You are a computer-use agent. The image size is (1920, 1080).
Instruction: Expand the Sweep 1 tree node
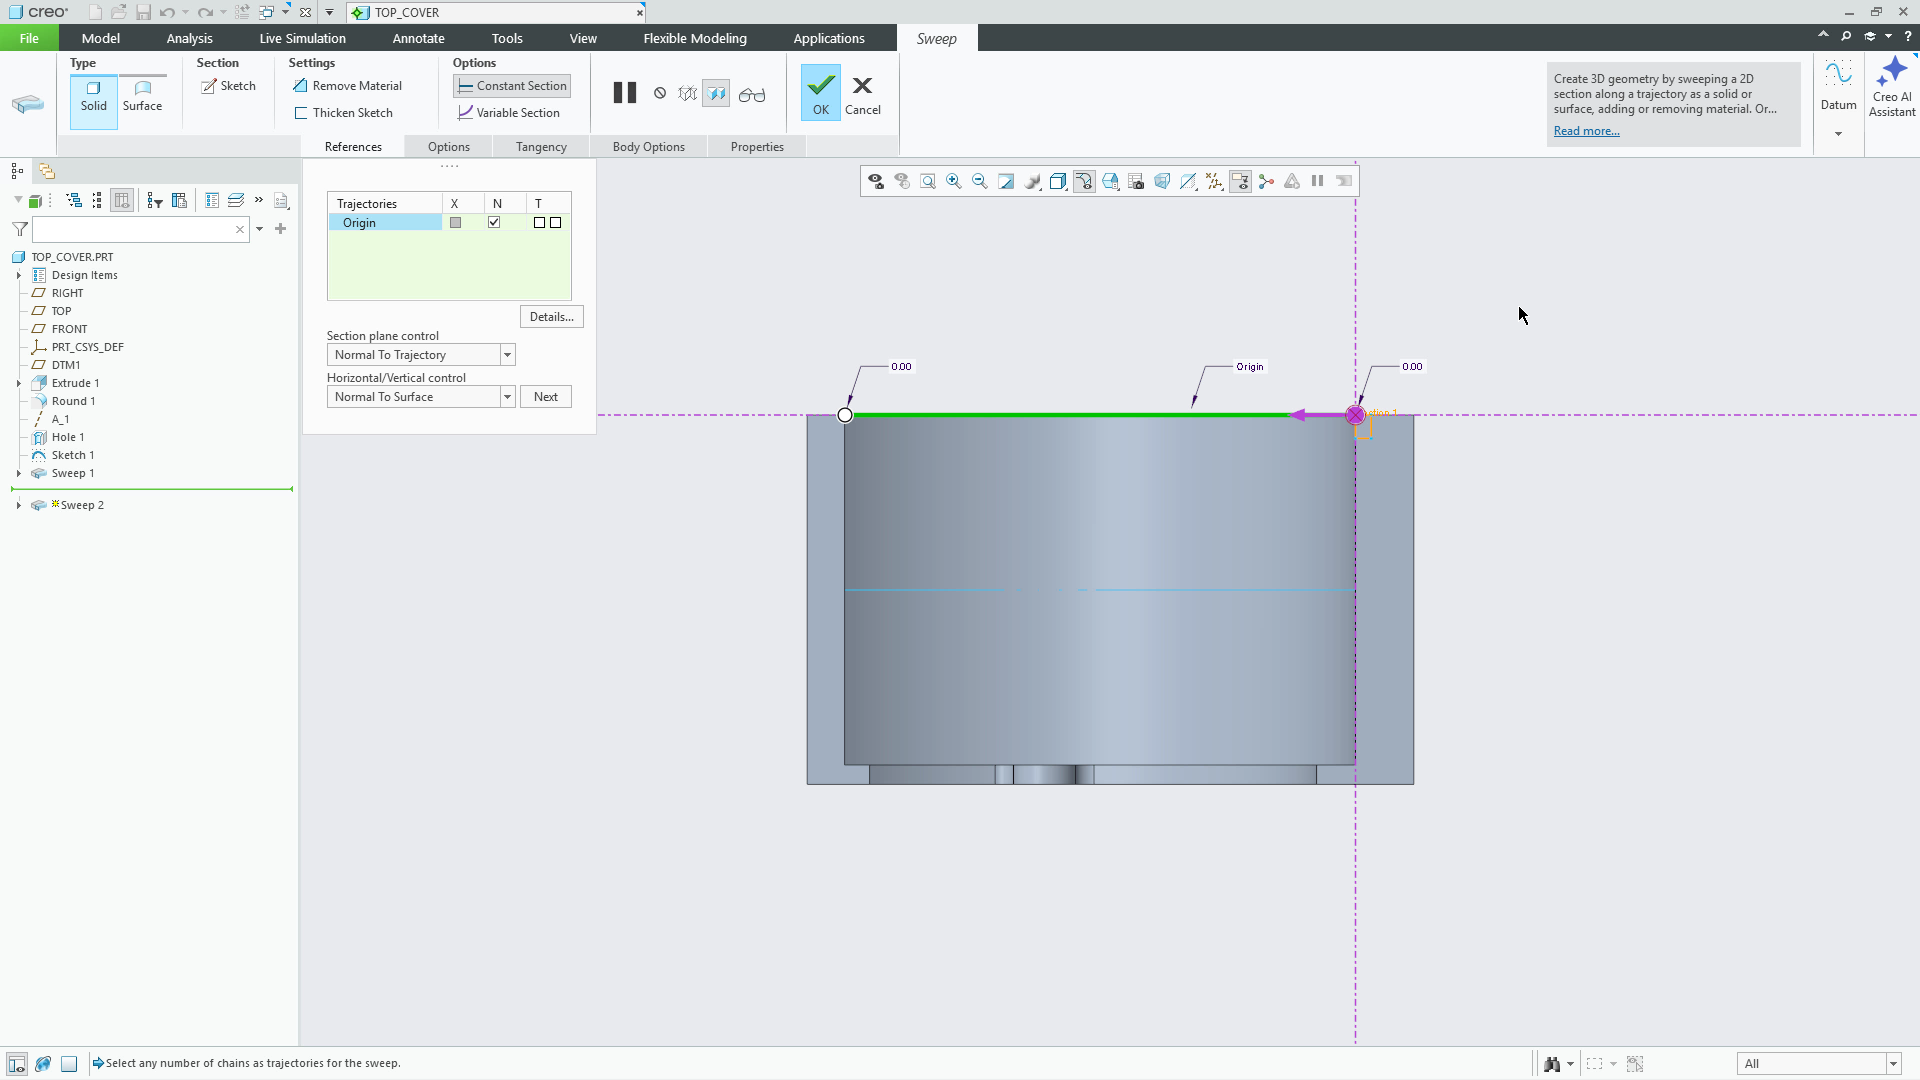click(x=18, y=473)
